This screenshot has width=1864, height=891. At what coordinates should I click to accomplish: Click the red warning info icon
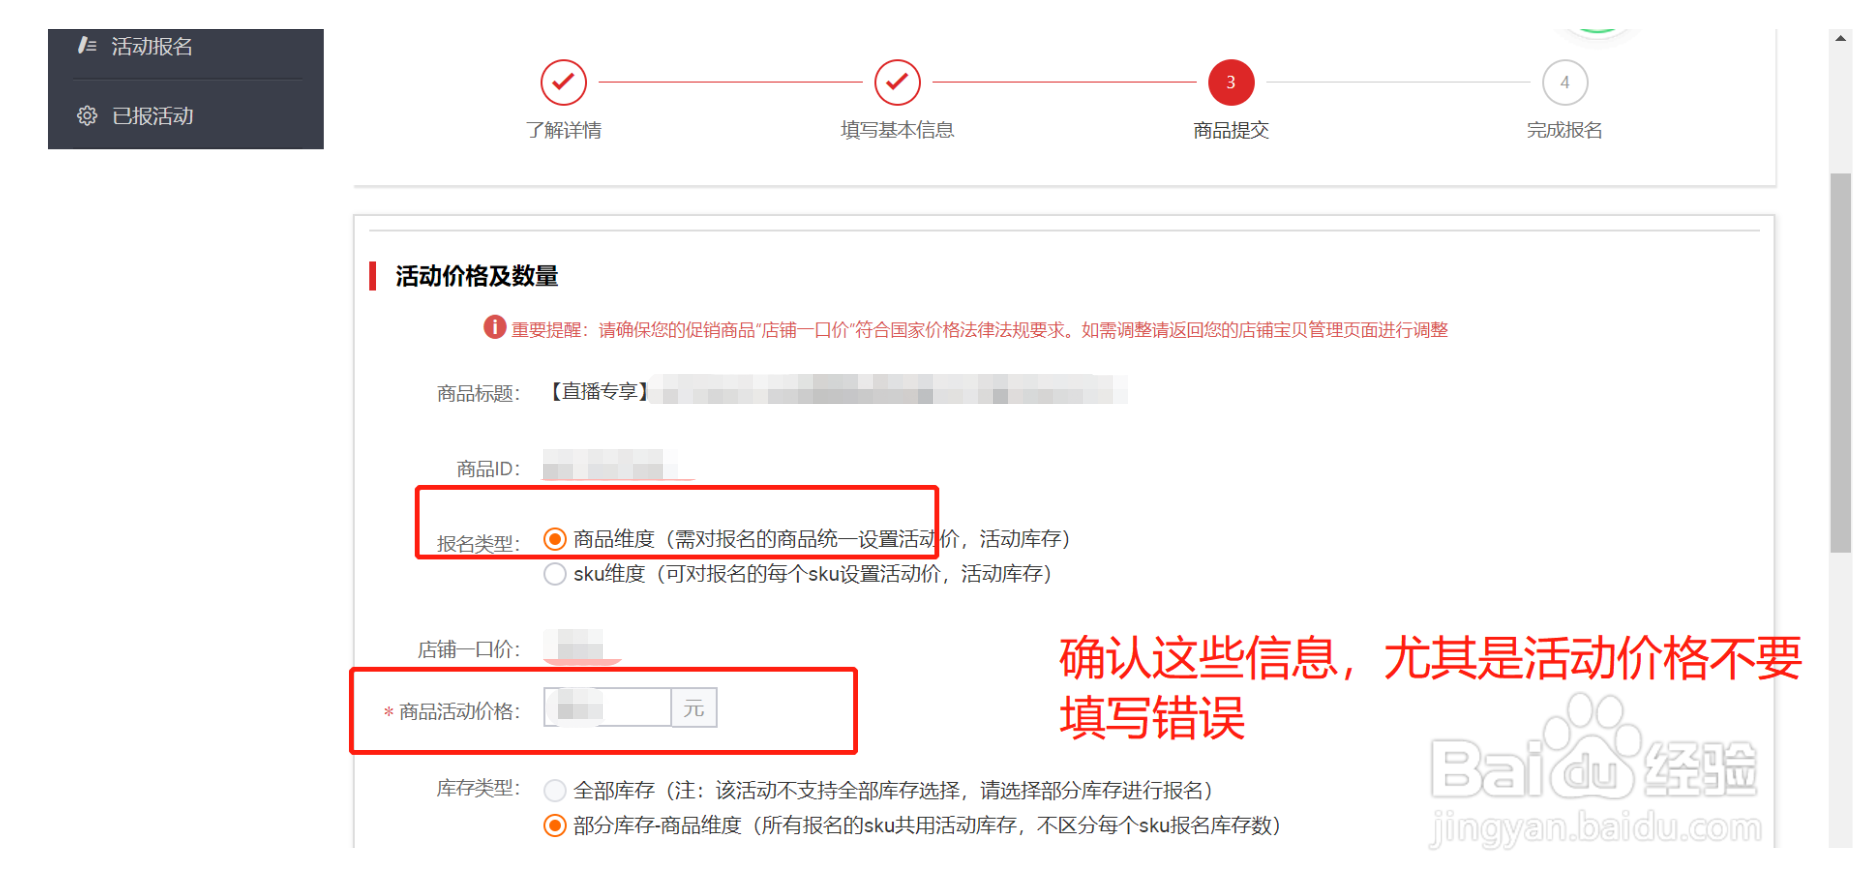pyautogui.click(x=495, y=327)
